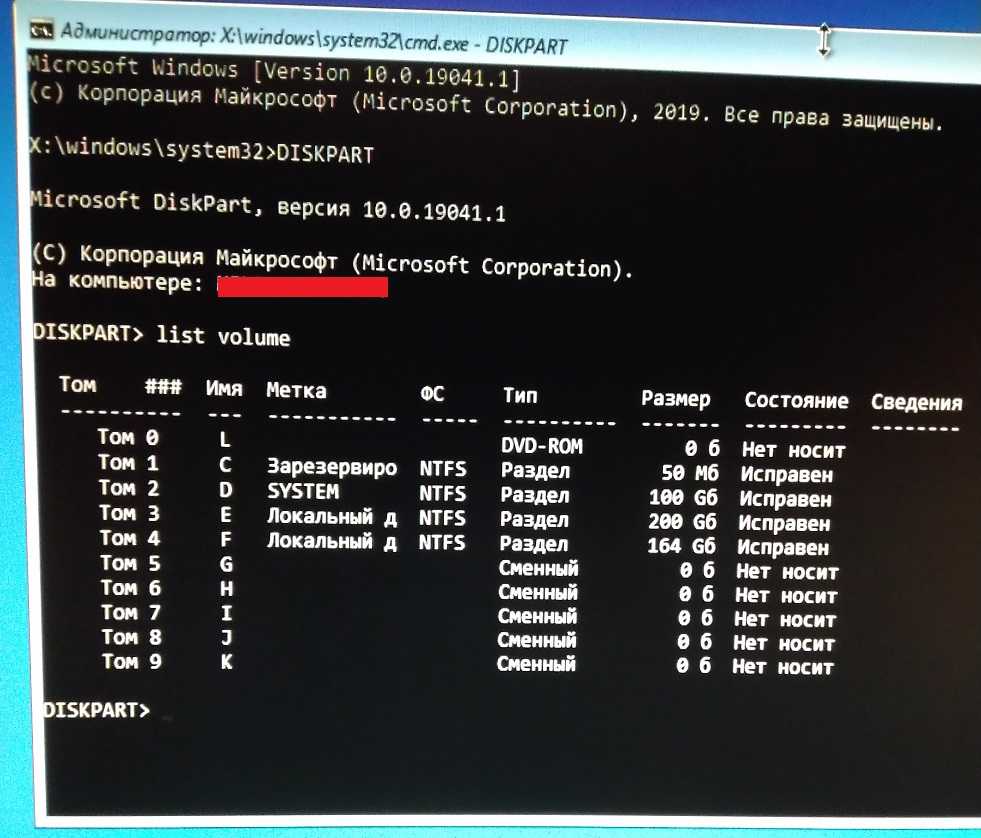Click the Microsoft DiskPart version line
This screenshot has width=981, height=838.
(268, 207)
